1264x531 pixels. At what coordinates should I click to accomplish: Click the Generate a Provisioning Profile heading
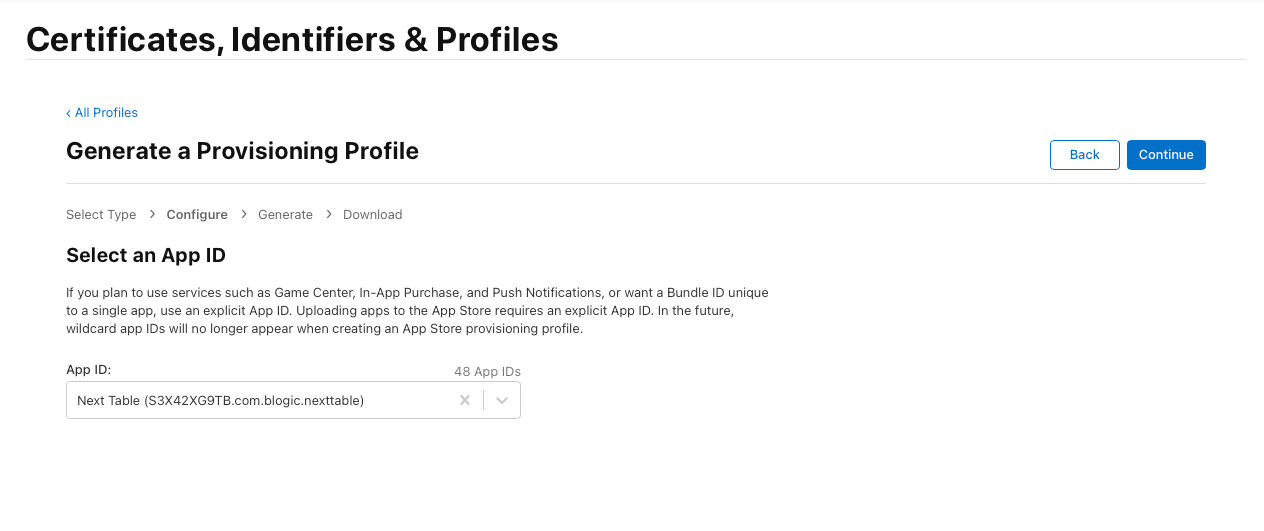pyautogui.click(x=242, y=151)
